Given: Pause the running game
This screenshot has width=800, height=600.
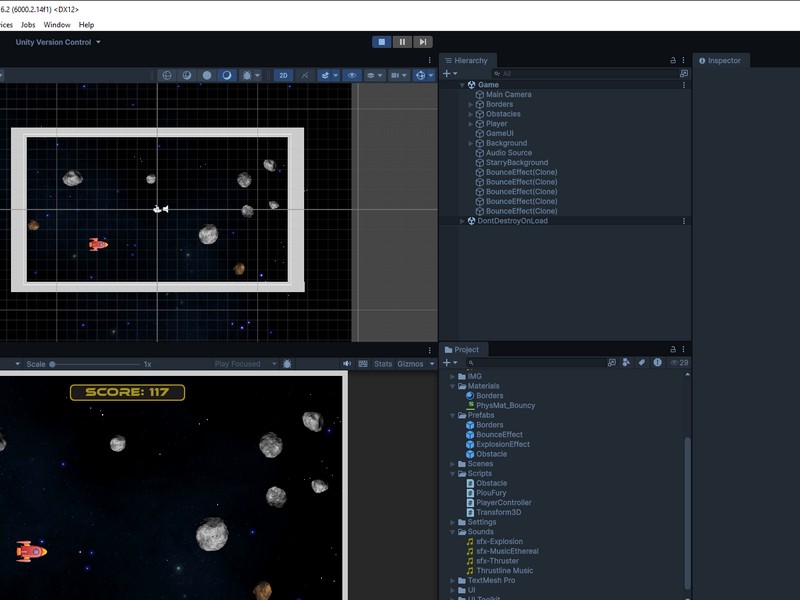Looking at the screenshot, I should point(402,42).
